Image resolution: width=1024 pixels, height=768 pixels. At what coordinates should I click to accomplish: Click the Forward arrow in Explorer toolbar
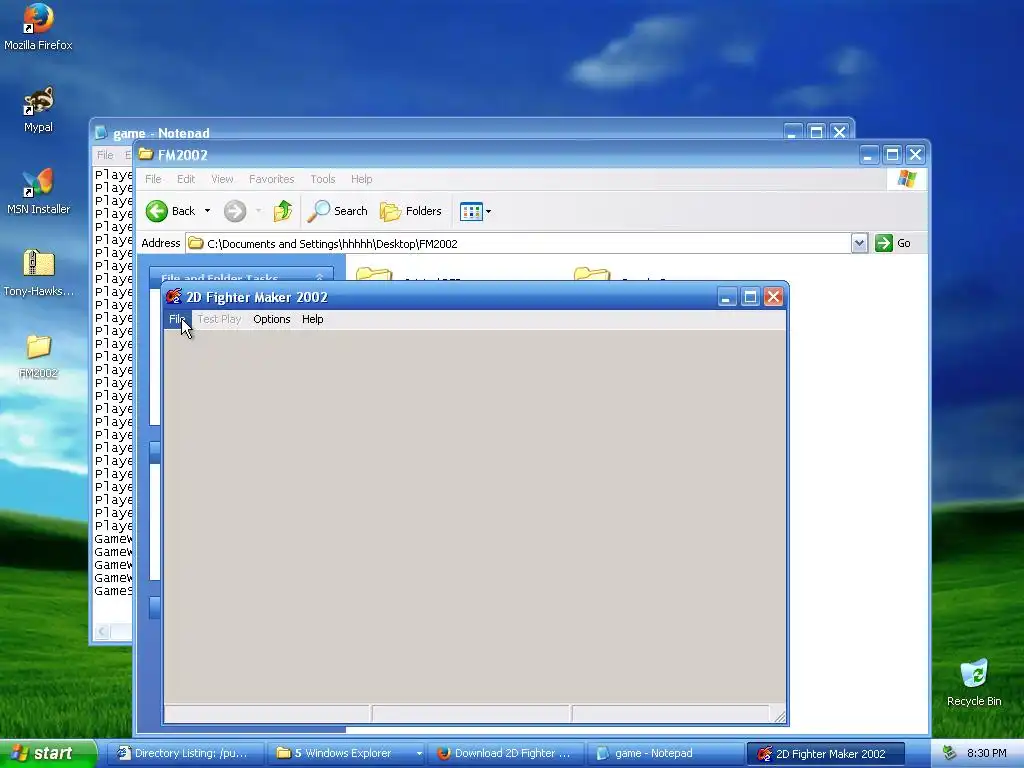235,211
